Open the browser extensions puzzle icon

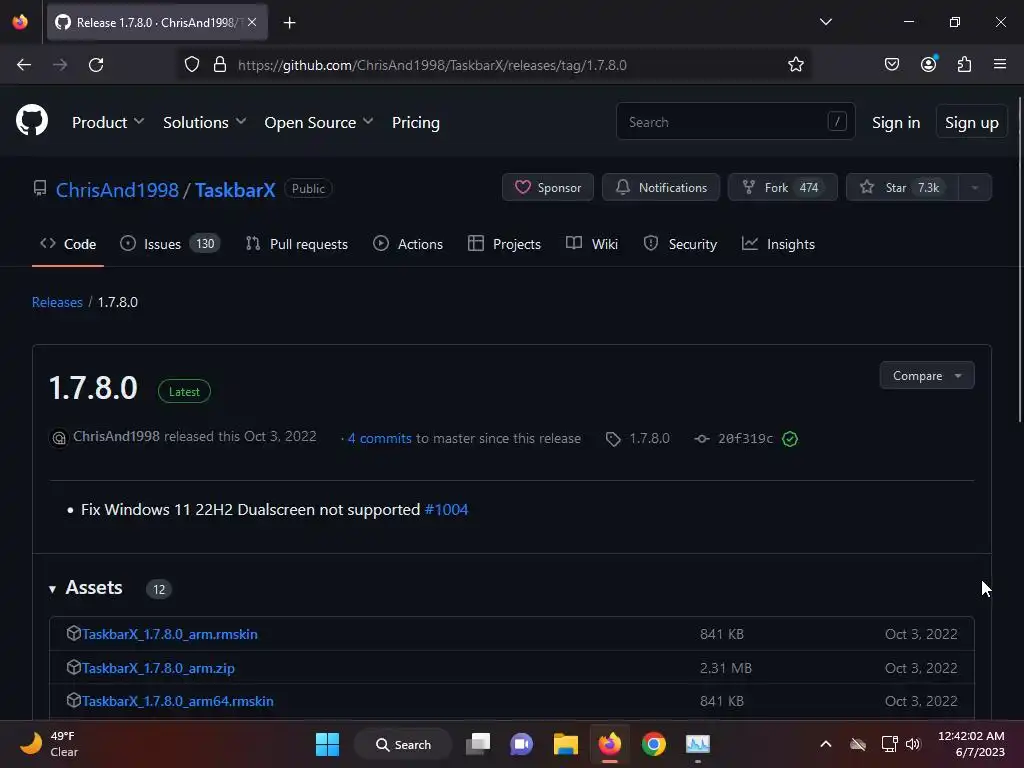coord(964,64)
